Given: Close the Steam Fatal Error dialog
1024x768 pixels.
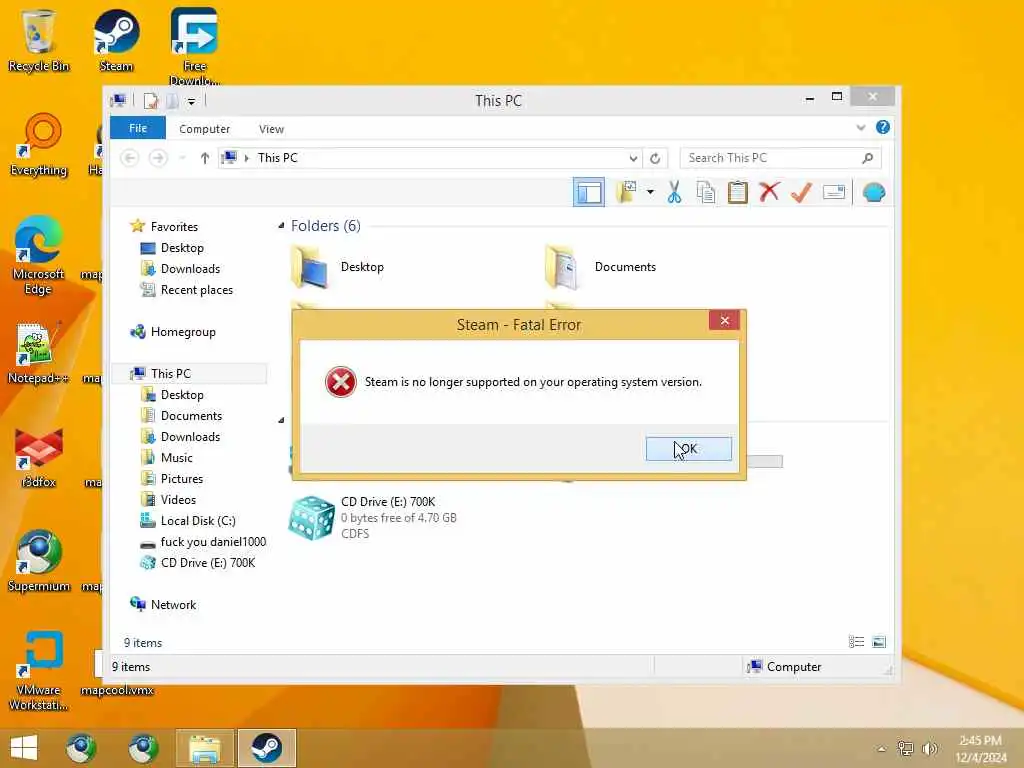Looking at the screenshot, I should [x=724, y=320].
